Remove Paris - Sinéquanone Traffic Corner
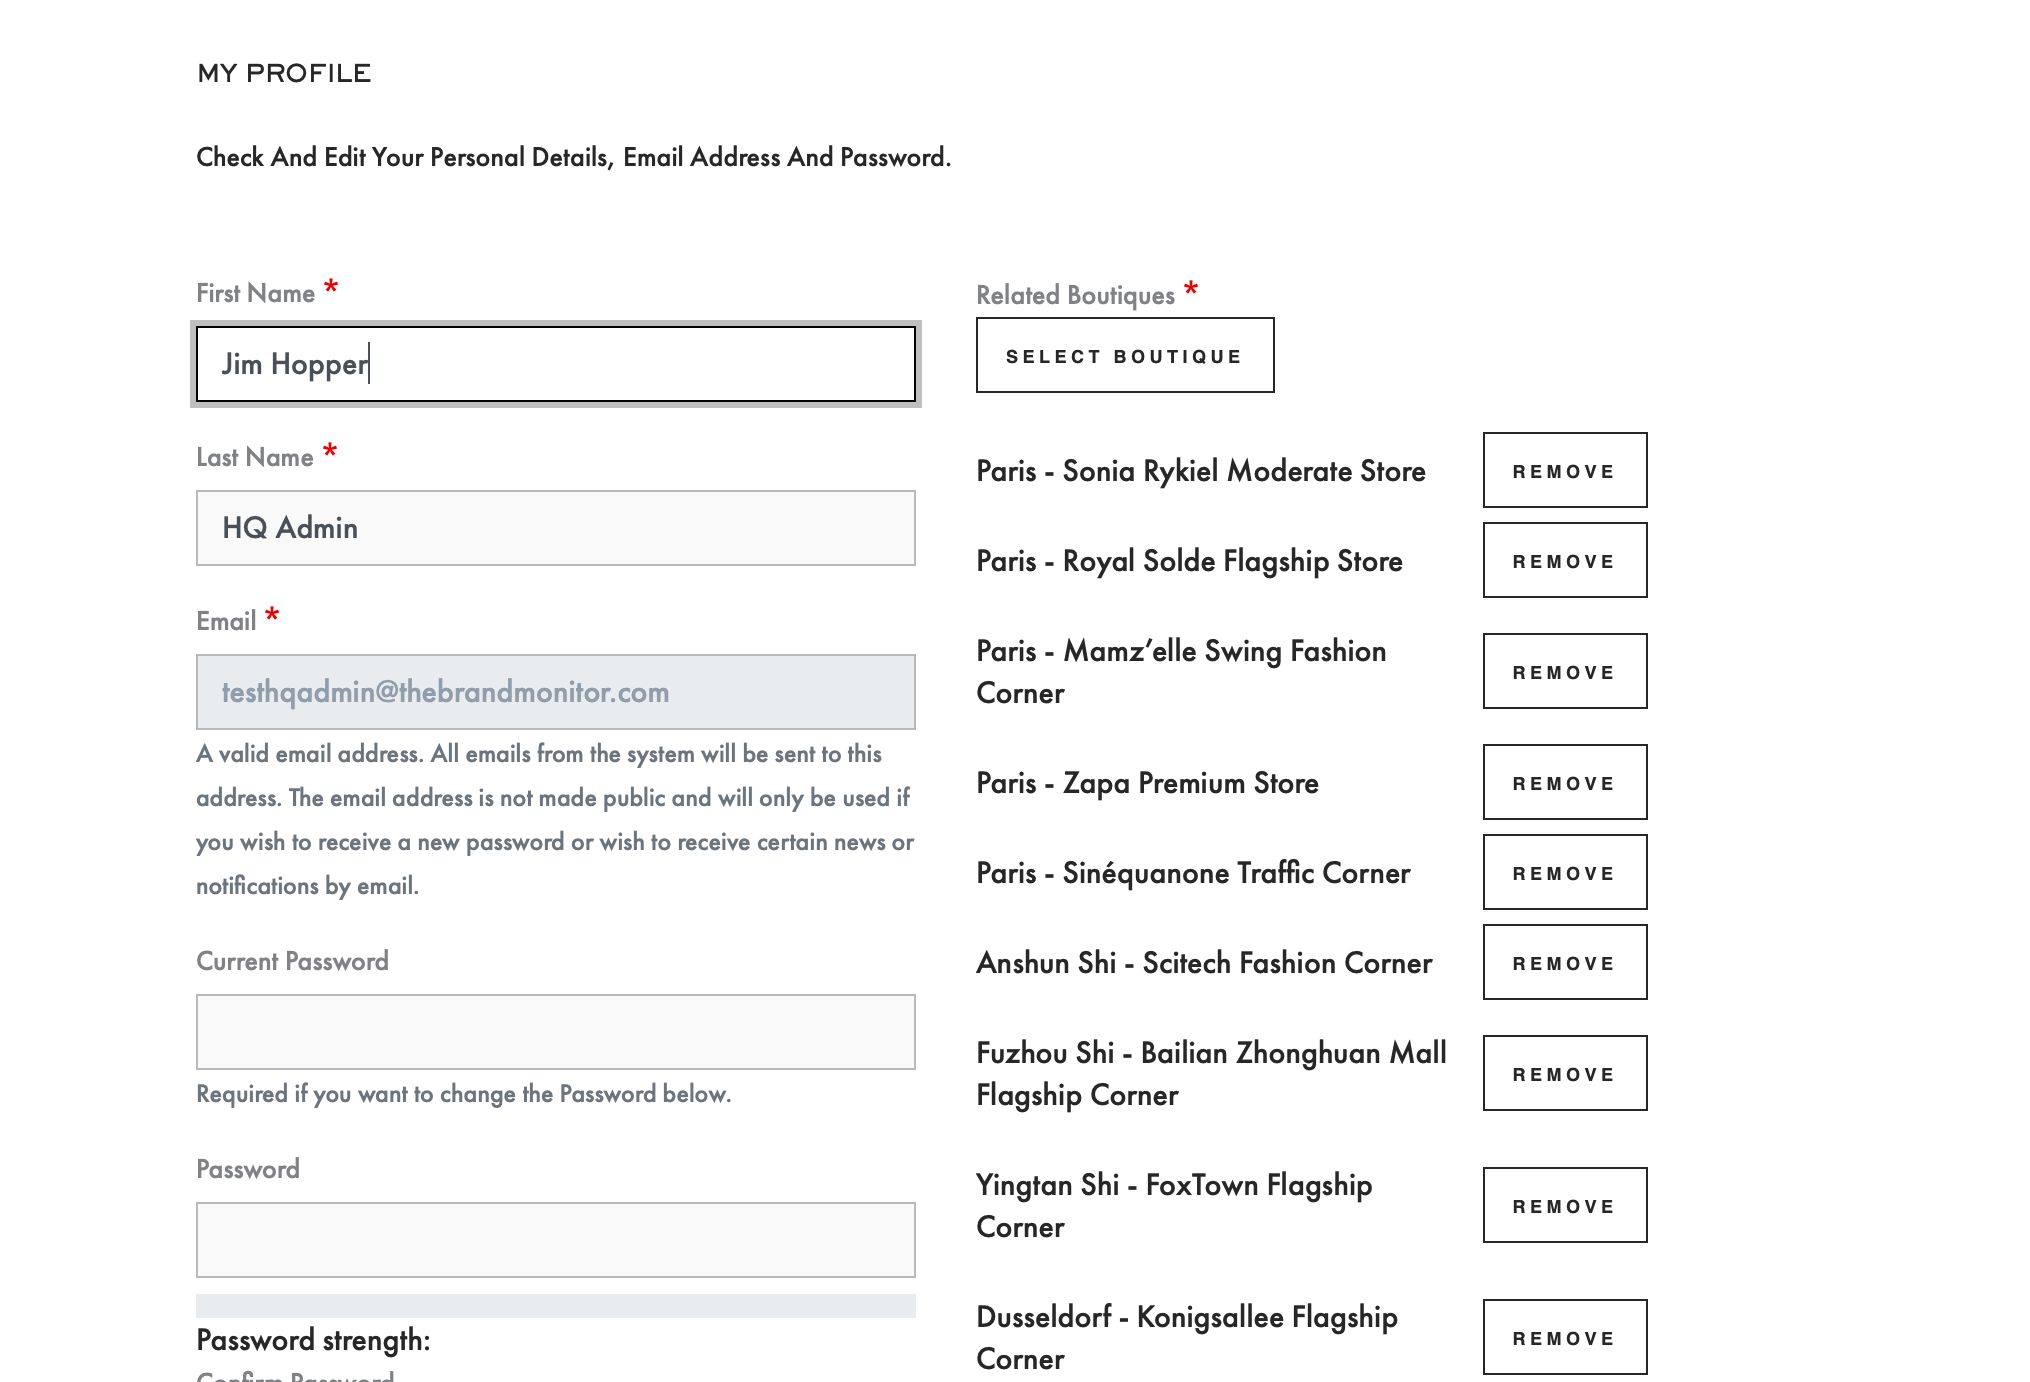Screen dimensions: 2030x1382 (x=1564, y=873)
